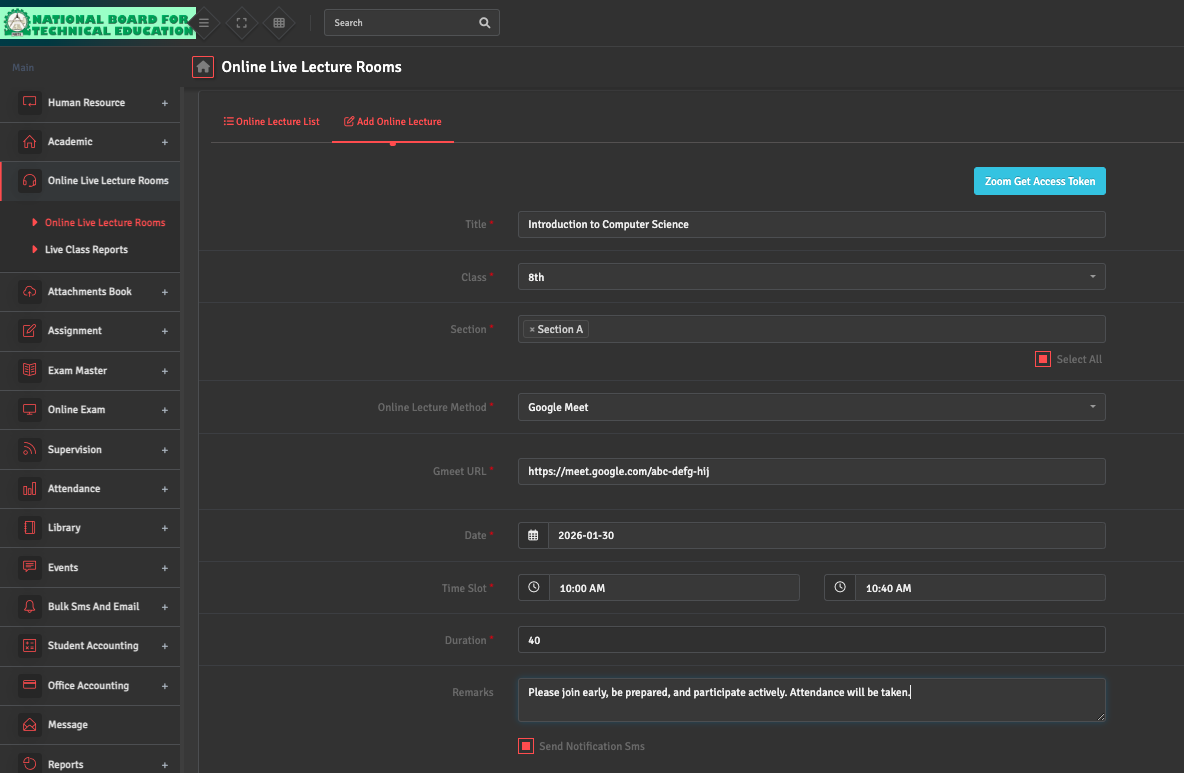
Task: Open the Online Lecture Method dropdown
Action: [x=811, y=407]
